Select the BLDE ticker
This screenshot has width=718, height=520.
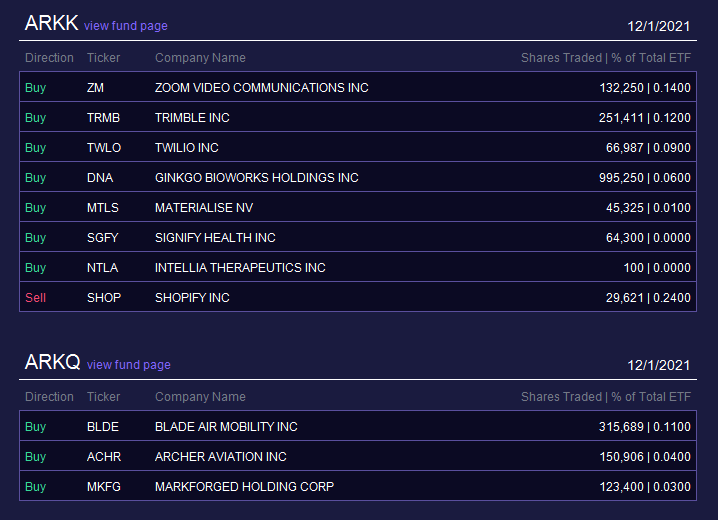click(103, 427)
